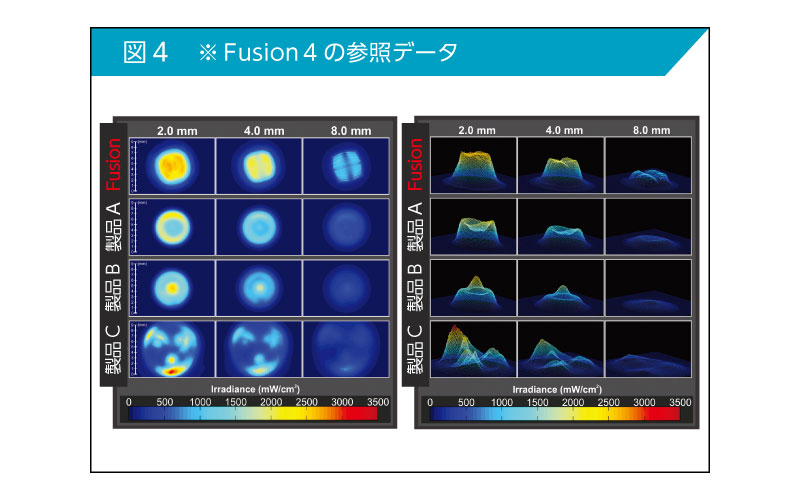The image size is (800, 500).
Task: Click the 製品 B 4.0 mm 3D surface plot
Action: coord(561,288)
